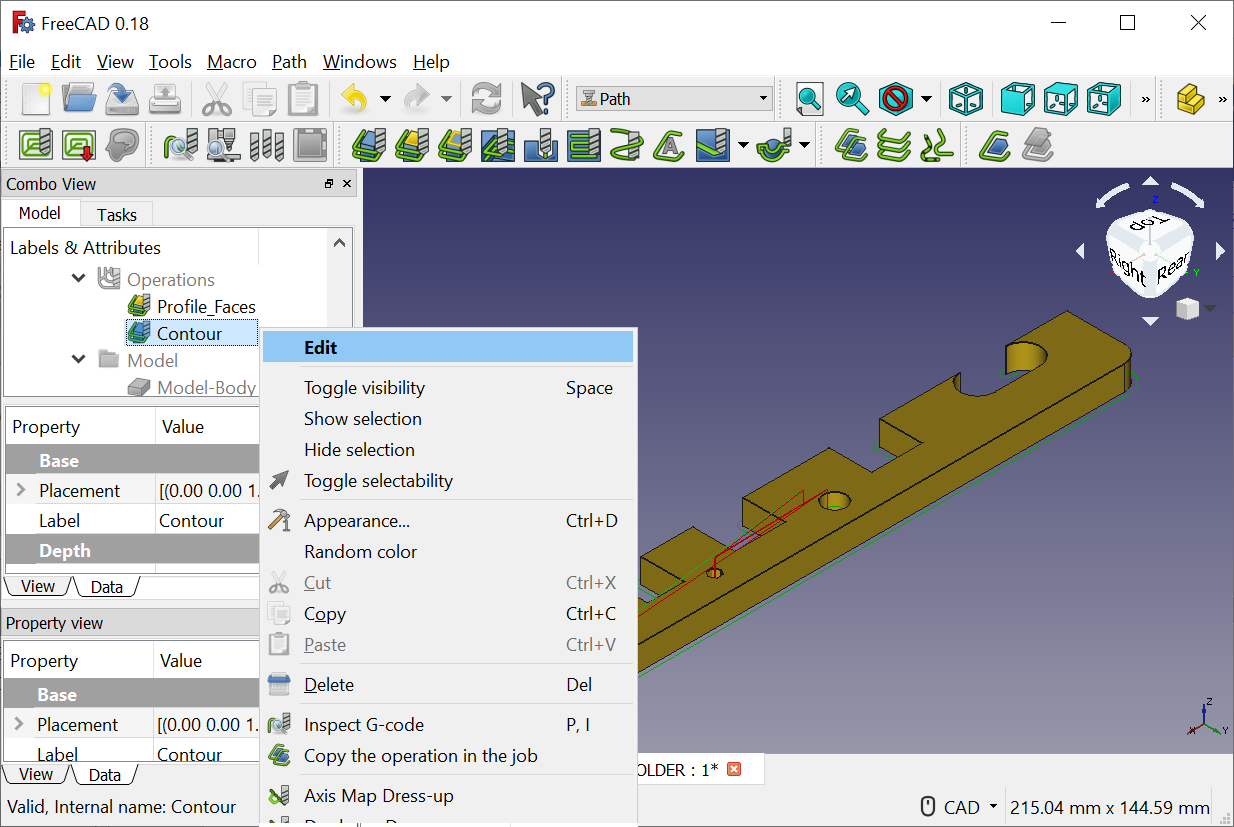Image resolution: width=1234 pixels, height=827 pixels.
Task: Choose Edit from the context menu
Action: point(448,347)
